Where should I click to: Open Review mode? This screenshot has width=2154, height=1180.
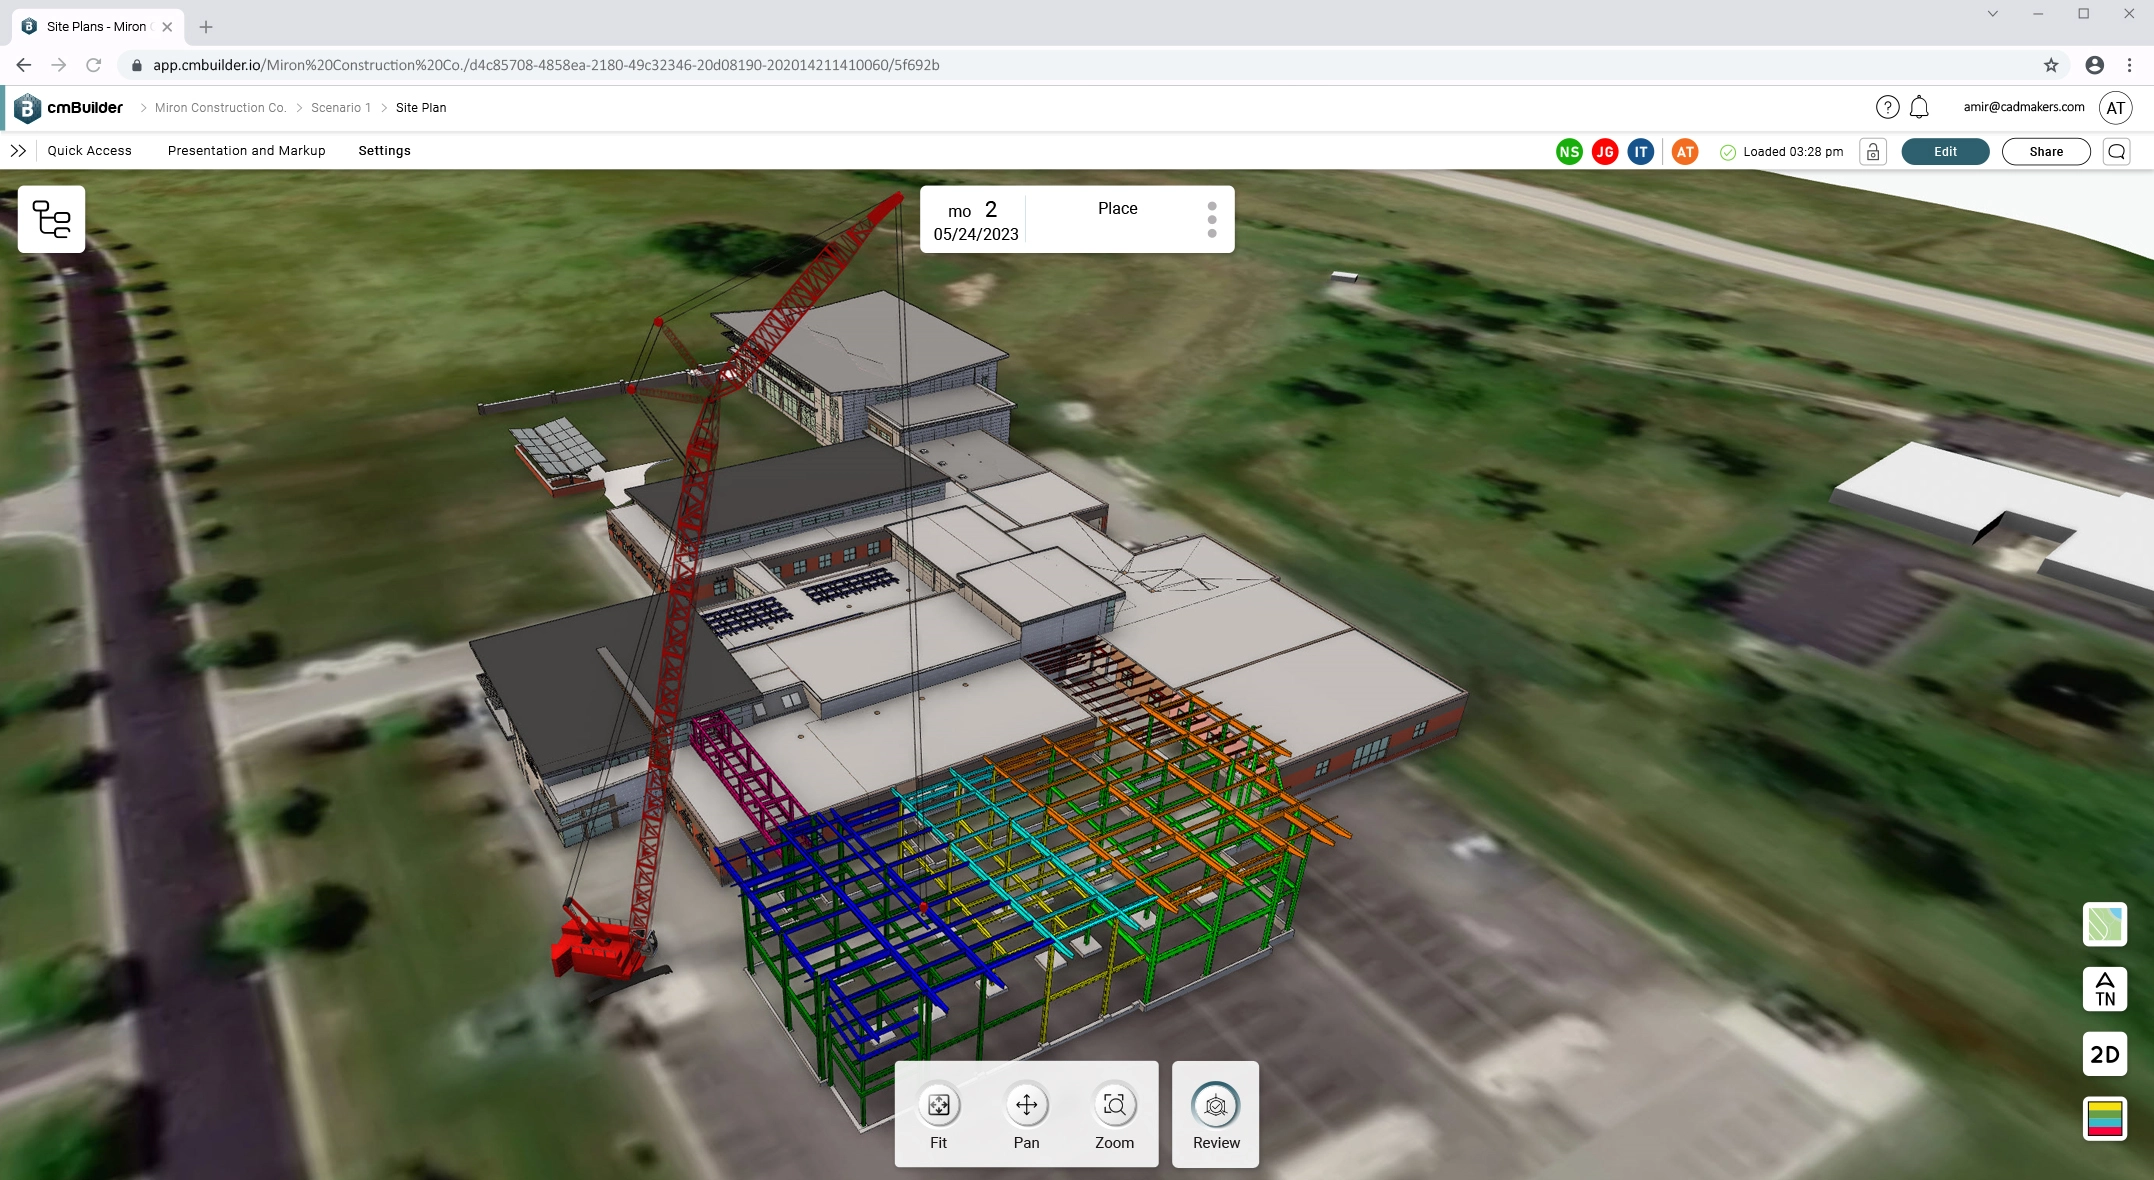click(x=1215, y=1107)
